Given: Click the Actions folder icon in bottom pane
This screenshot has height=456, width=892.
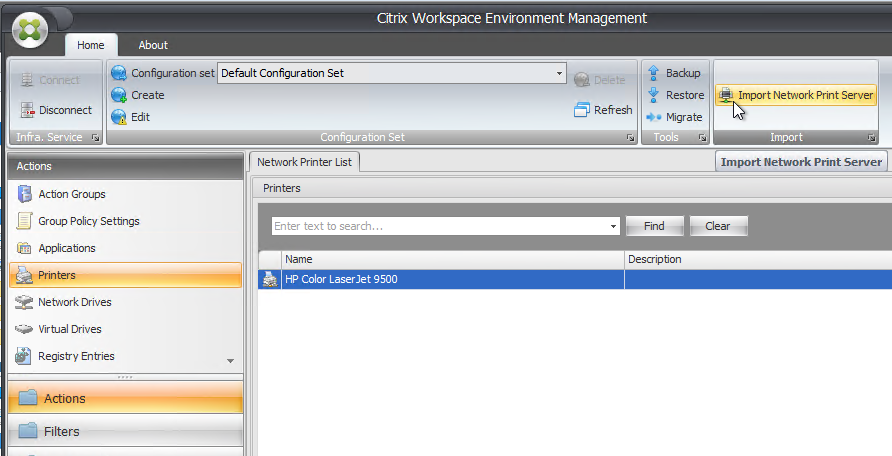Looking at the screenshot, I should [28, 397].
